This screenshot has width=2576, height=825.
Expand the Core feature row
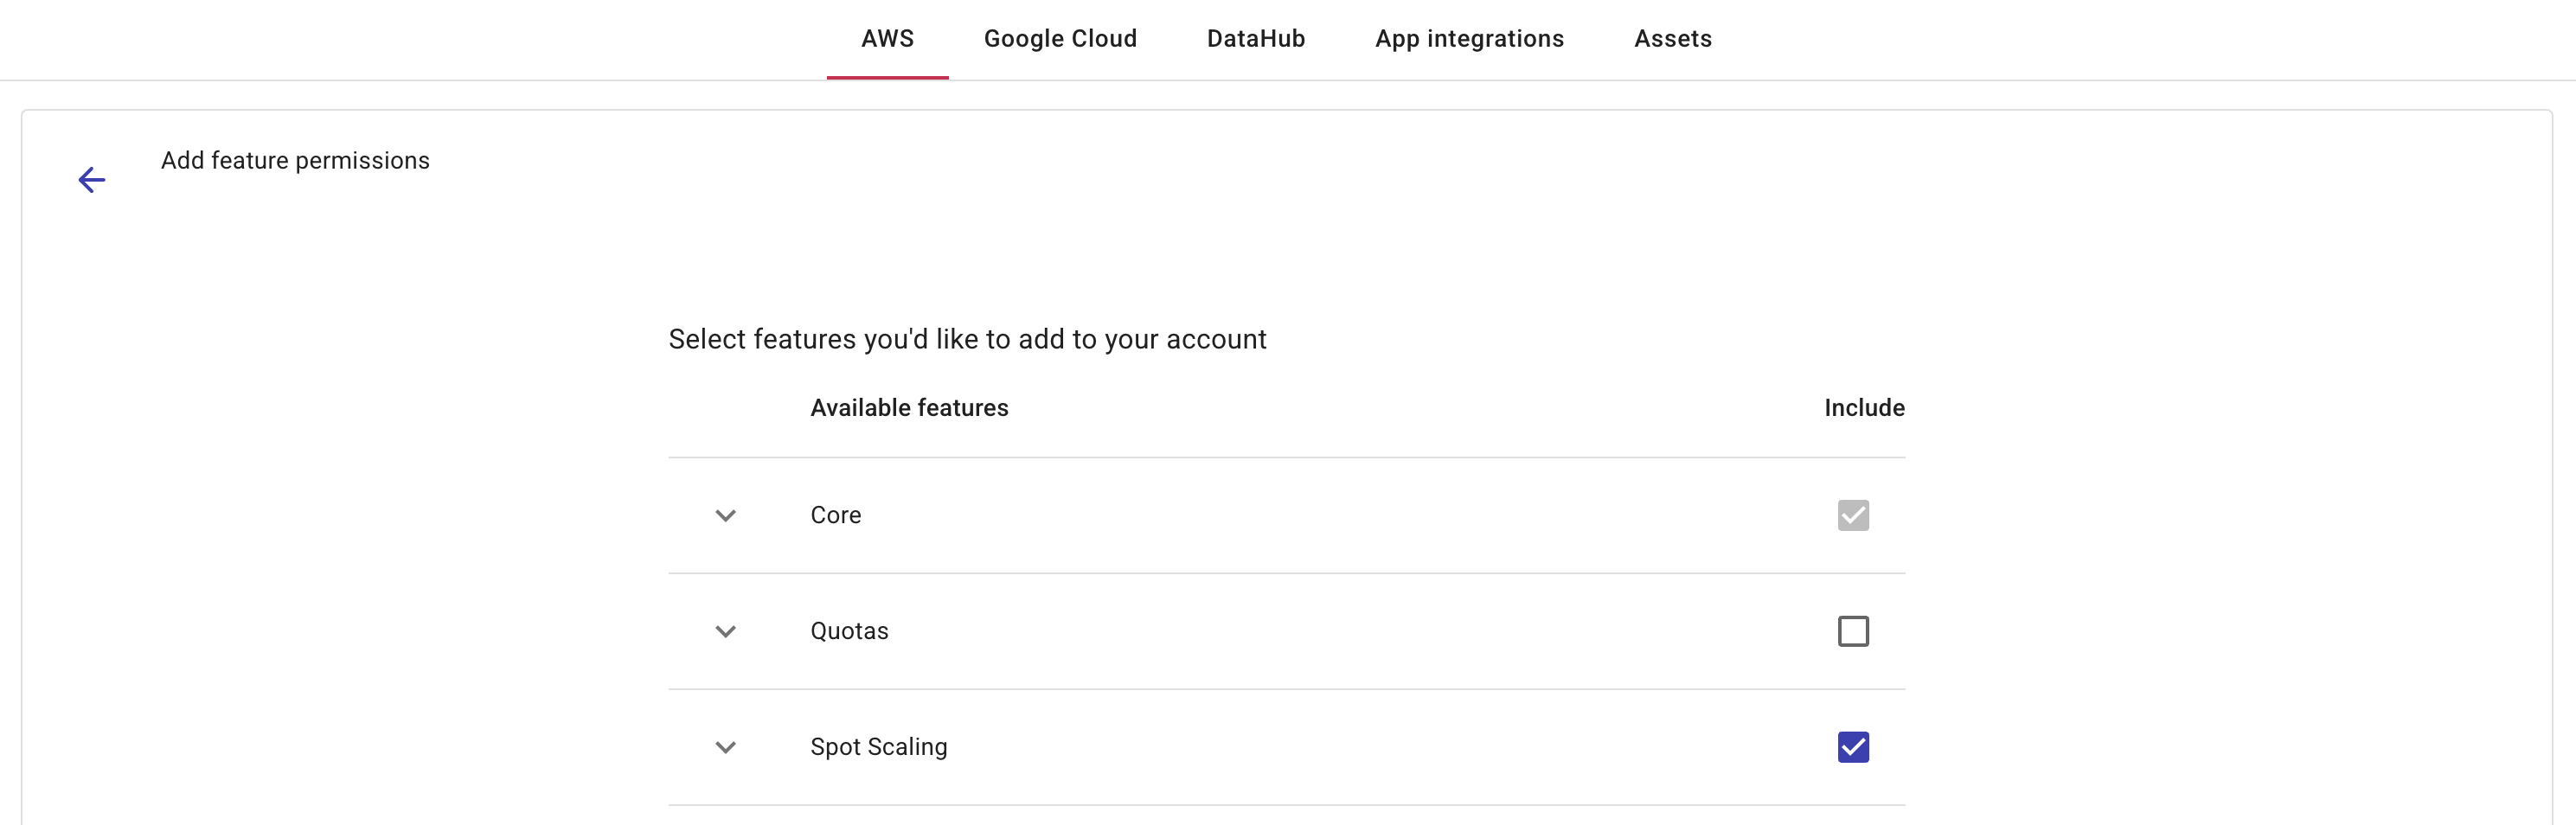click(x=726, y=516)
